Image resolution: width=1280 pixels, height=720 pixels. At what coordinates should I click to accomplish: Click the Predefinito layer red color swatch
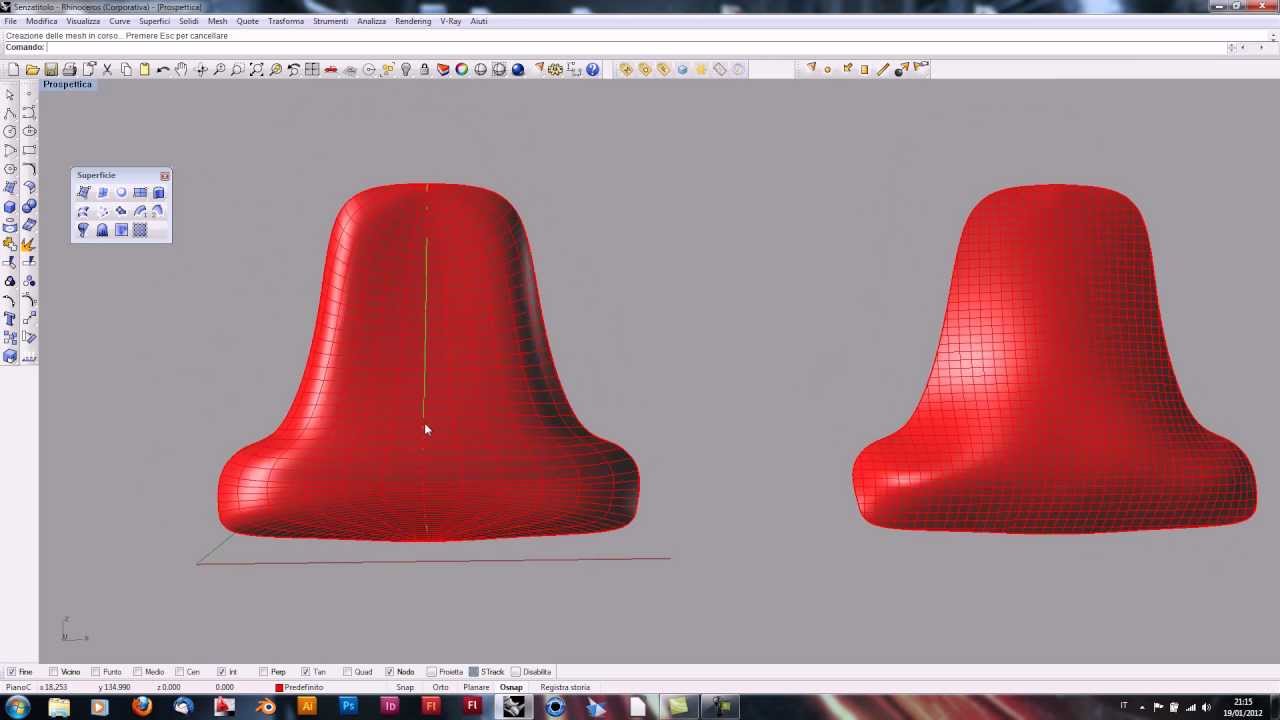click(x=279, y=687)
